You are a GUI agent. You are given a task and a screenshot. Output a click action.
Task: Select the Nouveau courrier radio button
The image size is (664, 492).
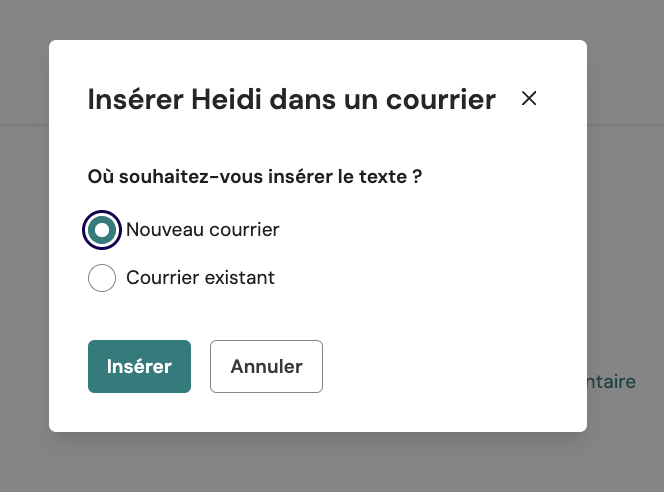coord(102,230)
